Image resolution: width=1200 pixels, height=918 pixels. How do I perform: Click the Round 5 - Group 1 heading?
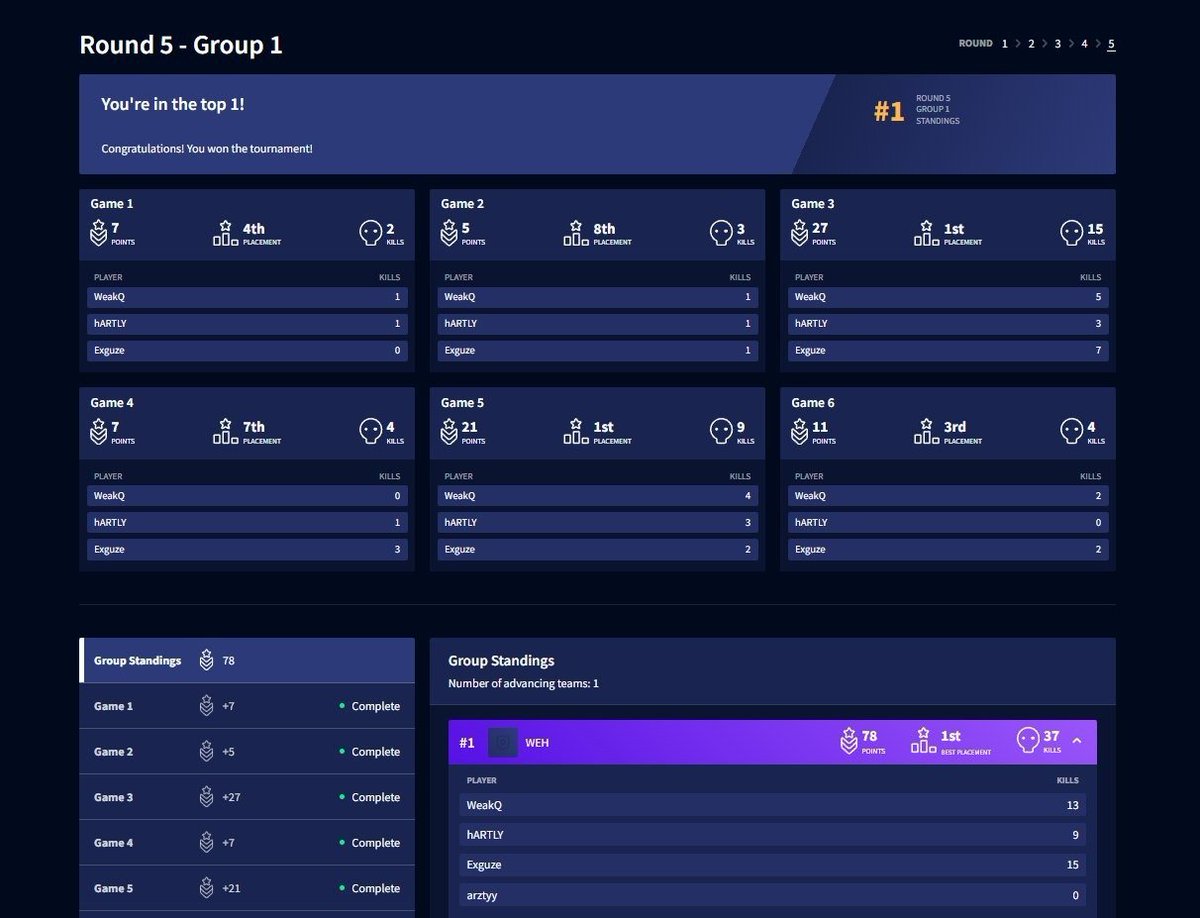pyautogui.click(x=181, y=45)
